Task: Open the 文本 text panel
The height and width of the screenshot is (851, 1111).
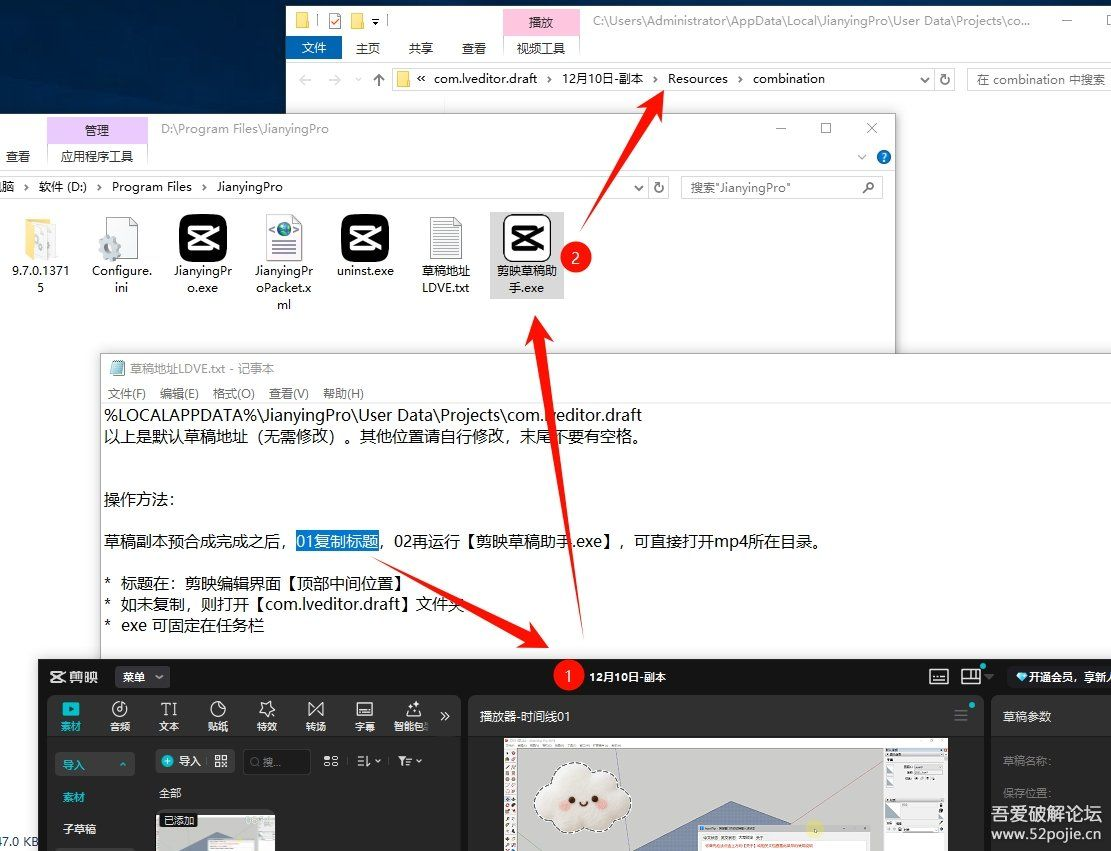Action: [x=169, y=716]
